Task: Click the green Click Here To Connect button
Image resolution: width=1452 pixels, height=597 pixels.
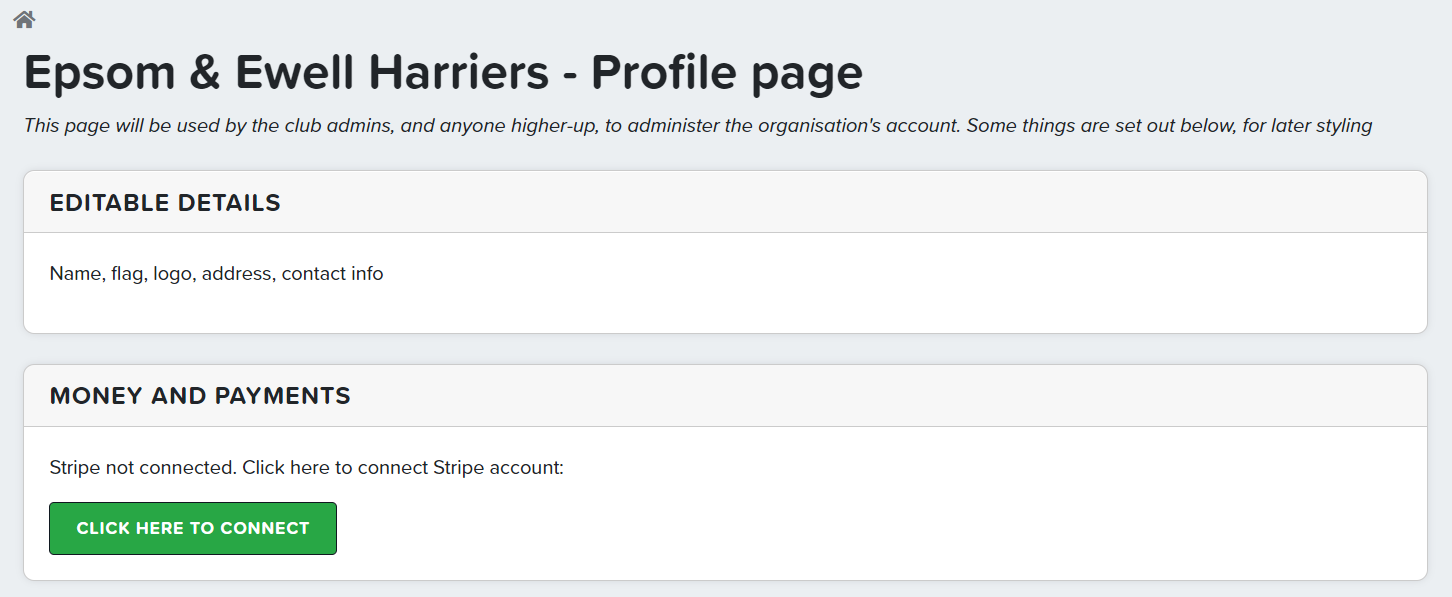Action: 193,528
